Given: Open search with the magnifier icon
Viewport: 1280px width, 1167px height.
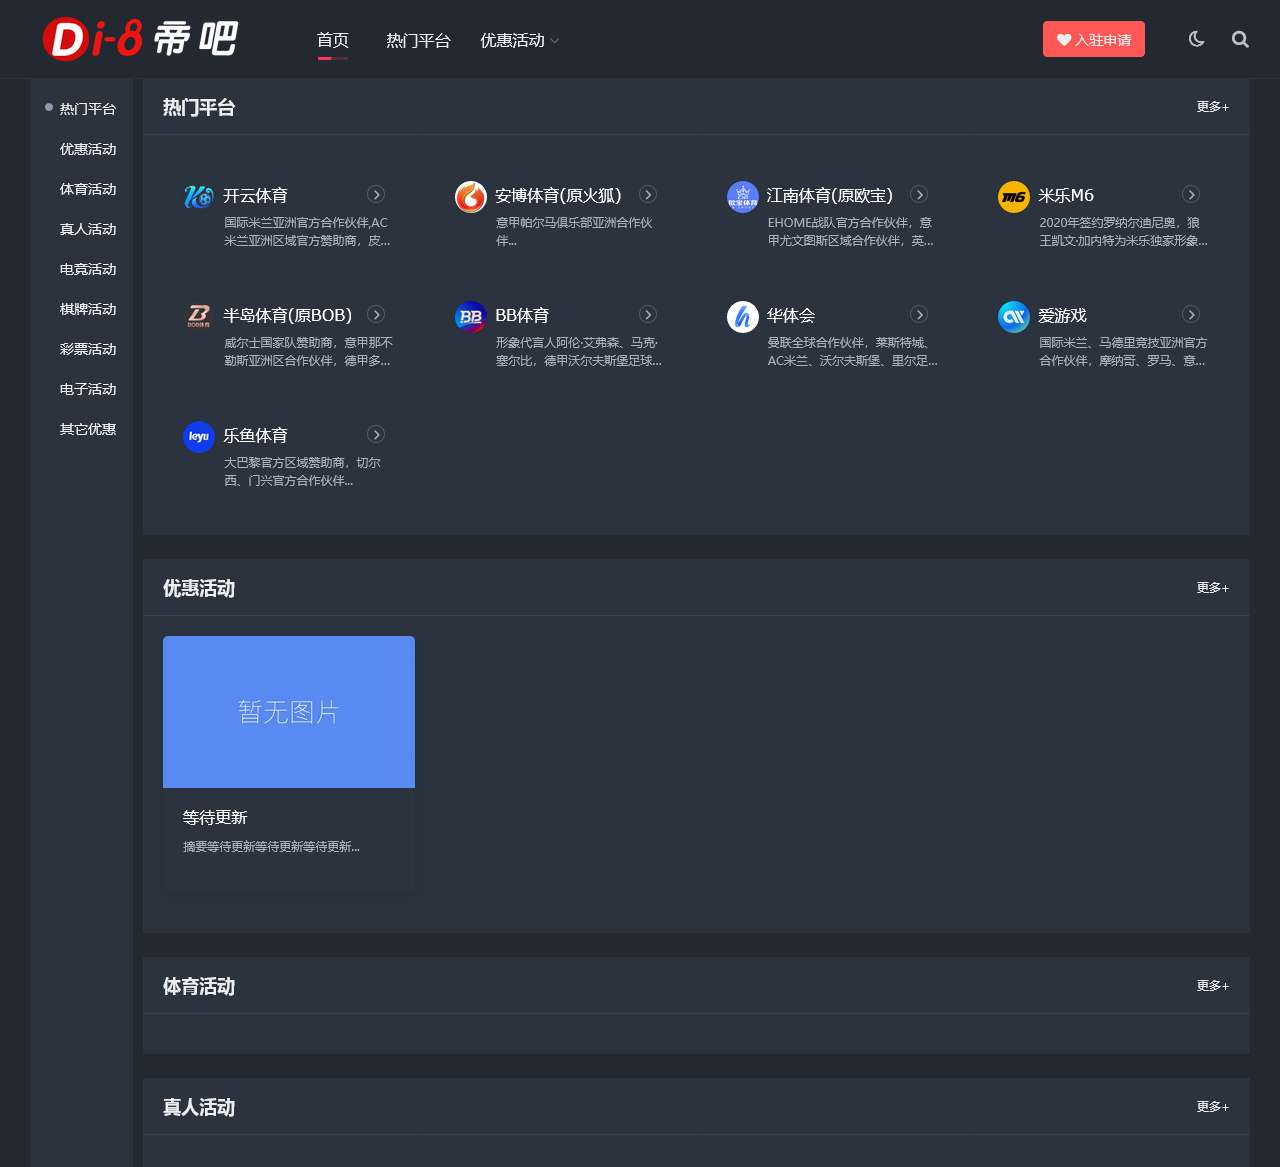Looking at the screenshot, I should [x=1240, y=39].
